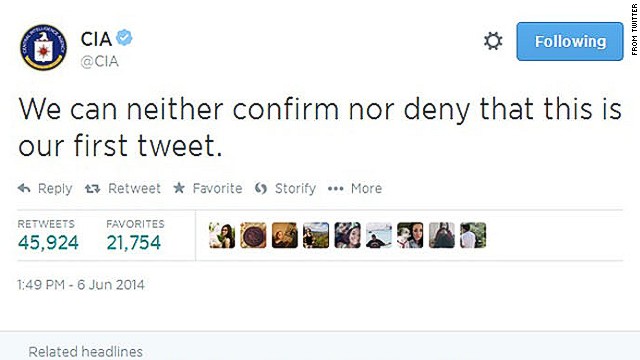Open the 1:49 PM timestamp permalink
The image size is (640, 360).
click(81, 284)
